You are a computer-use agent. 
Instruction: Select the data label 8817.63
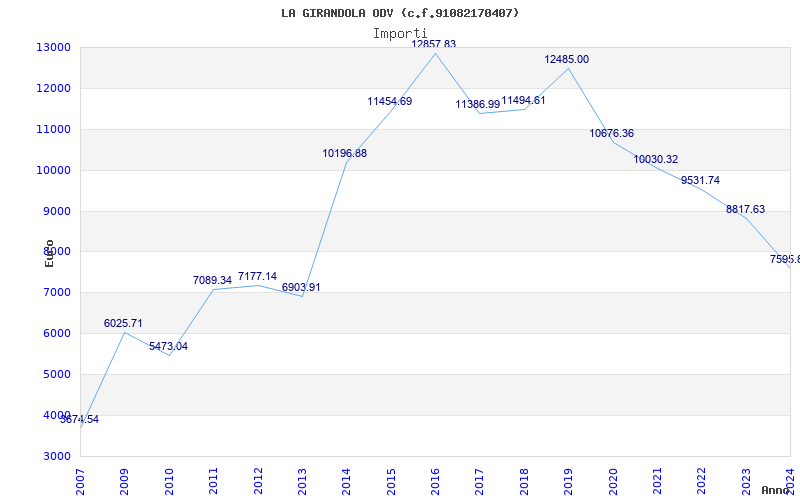point(745,210)
